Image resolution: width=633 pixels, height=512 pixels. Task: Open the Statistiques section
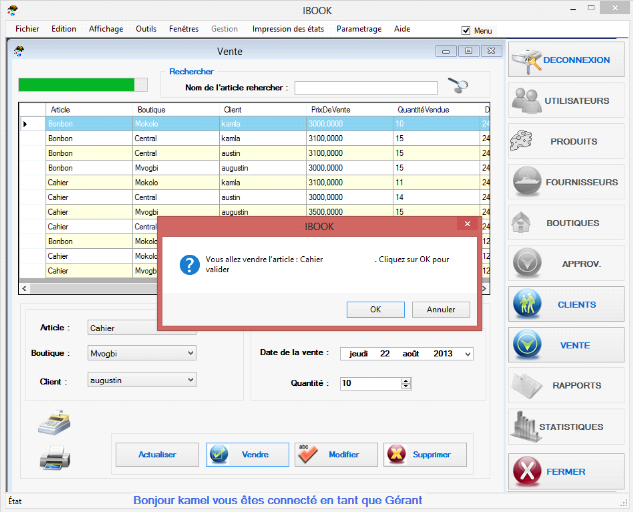pyautogui.click(x=567, y=427)
